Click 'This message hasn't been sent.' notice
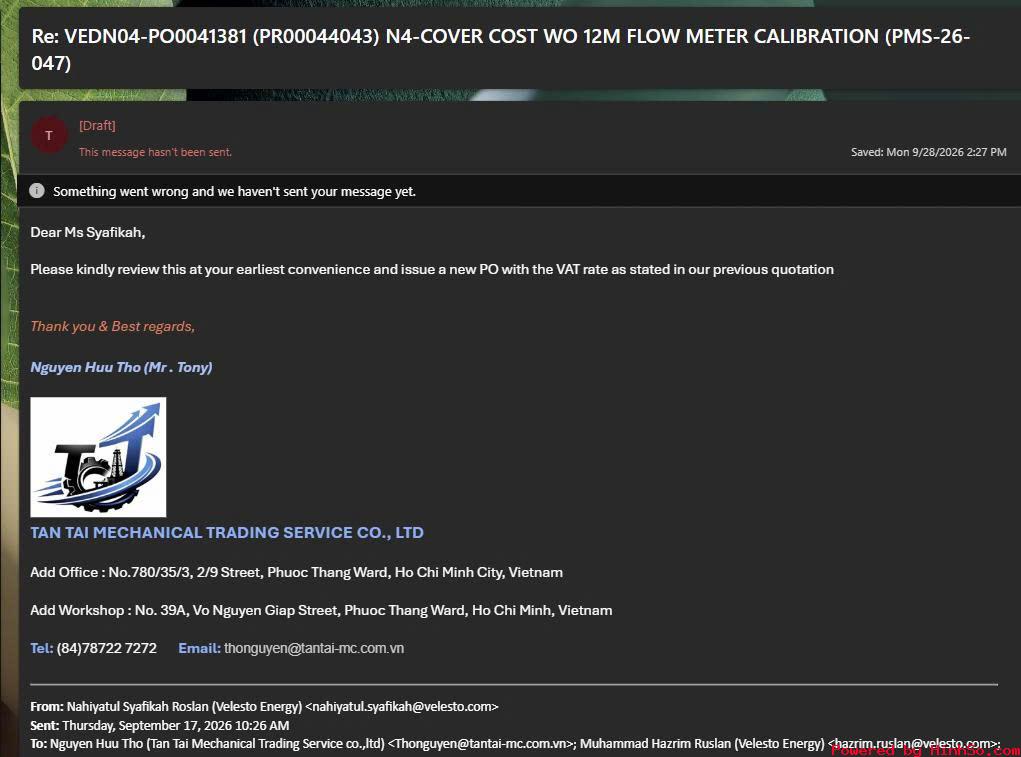Image resolution: width=1021 pixels, height=757 pixels. [156, 152]
